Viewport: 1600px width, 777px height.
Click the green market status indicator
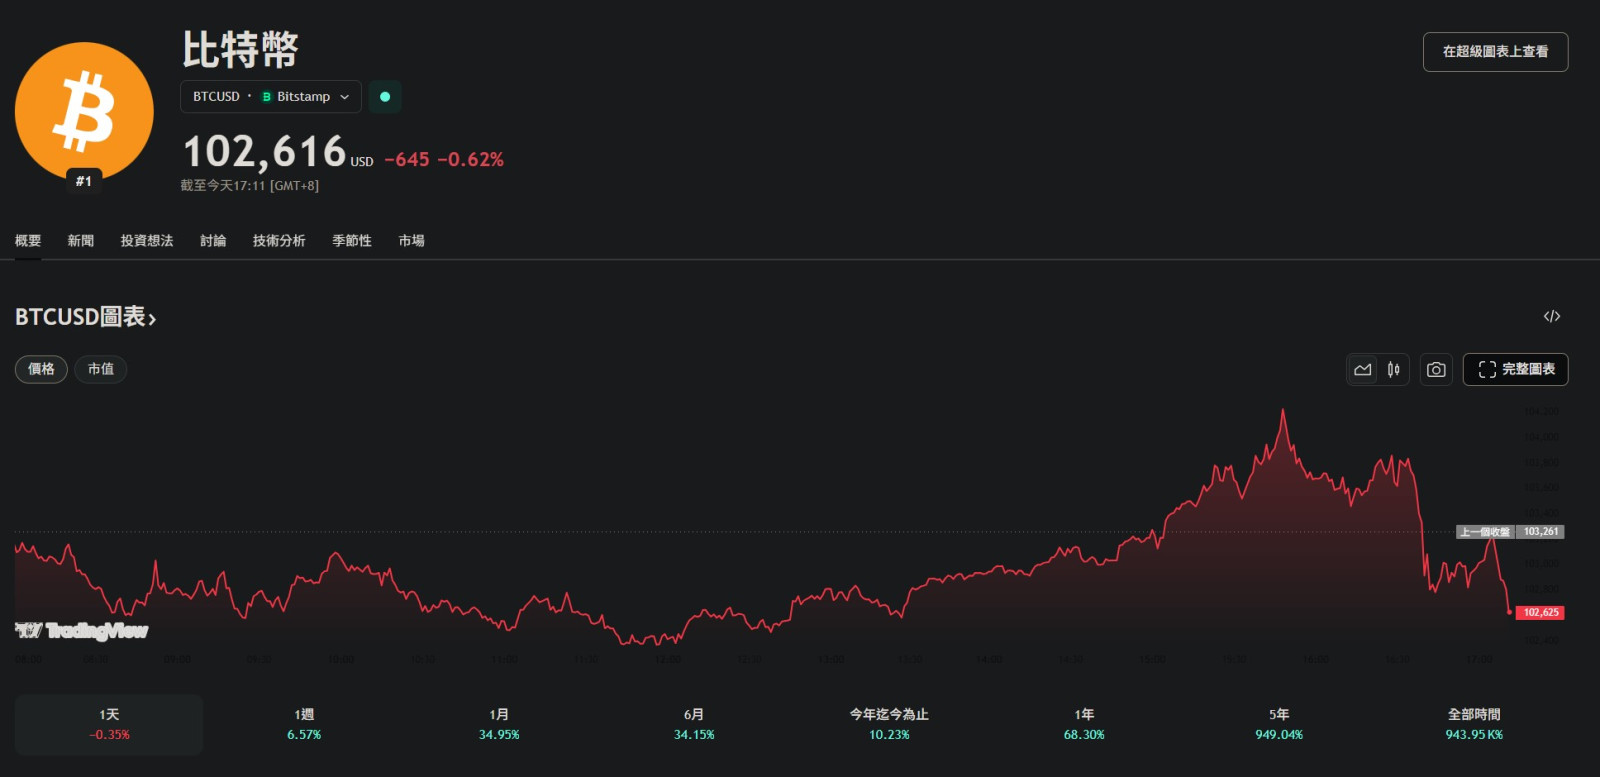pyautogui.click(x=385, y=97)
